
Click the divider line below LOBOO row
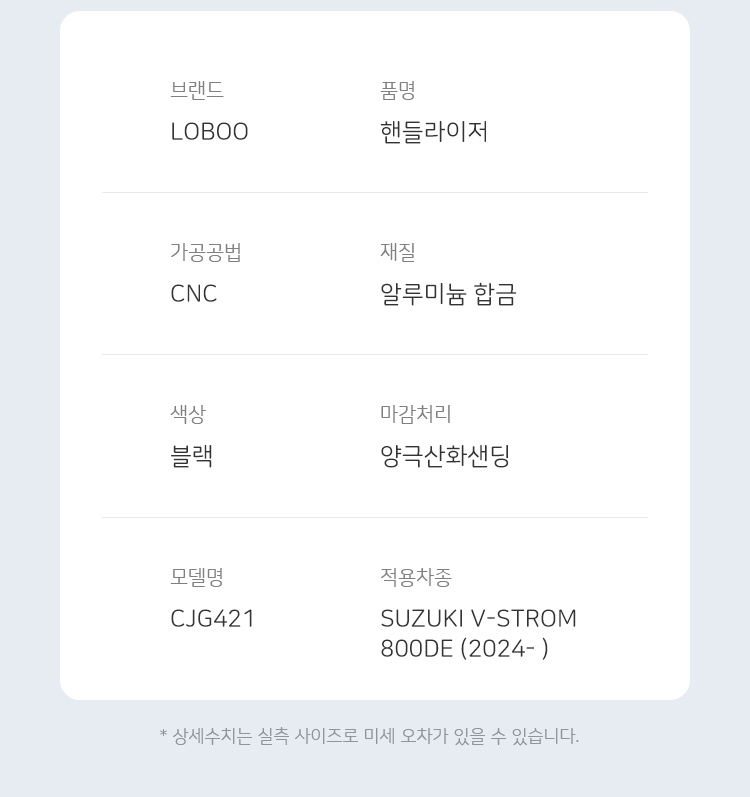tap(375, 192)
